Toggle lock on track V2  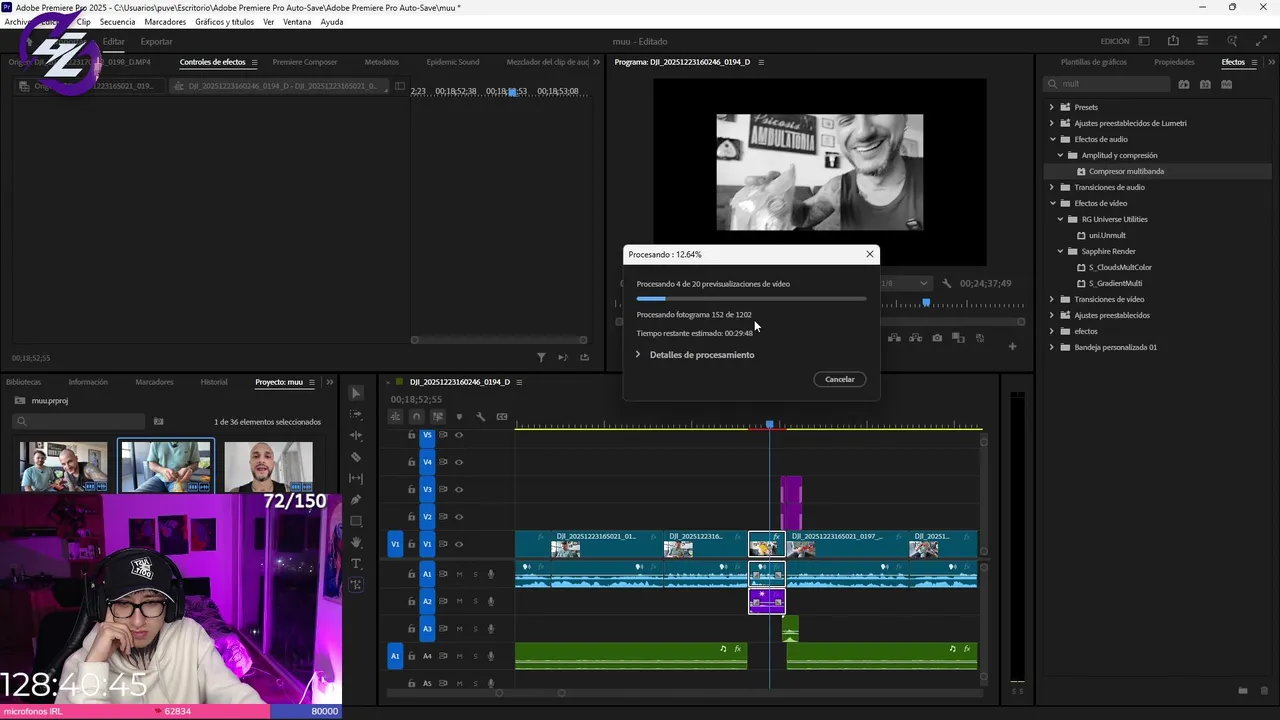click(411, 517)
